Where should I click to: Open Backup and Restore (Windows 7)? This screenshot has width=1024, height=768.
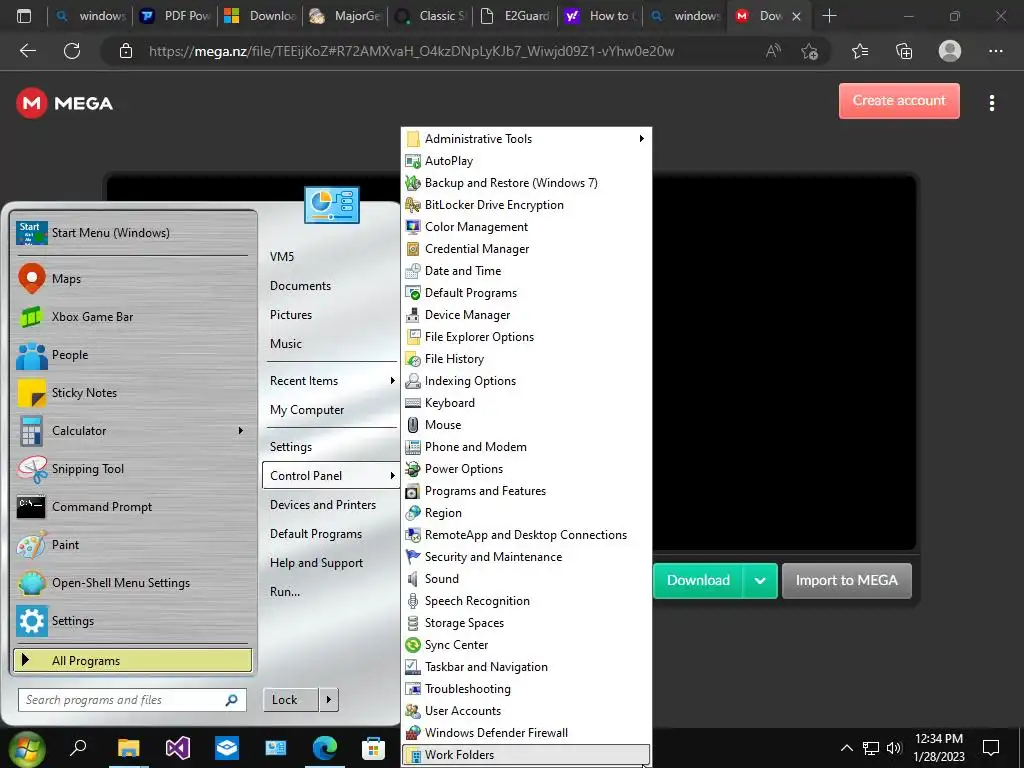point(526,183)
